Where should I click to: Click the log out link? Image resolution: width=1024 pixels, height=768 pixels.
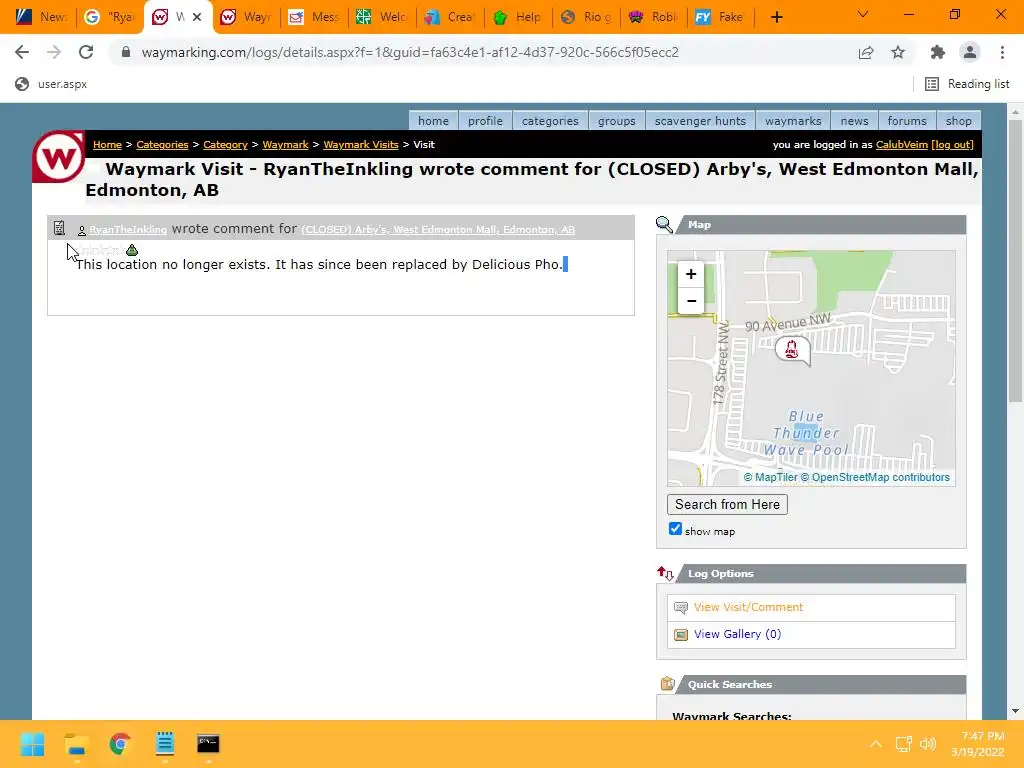(952, 144)
